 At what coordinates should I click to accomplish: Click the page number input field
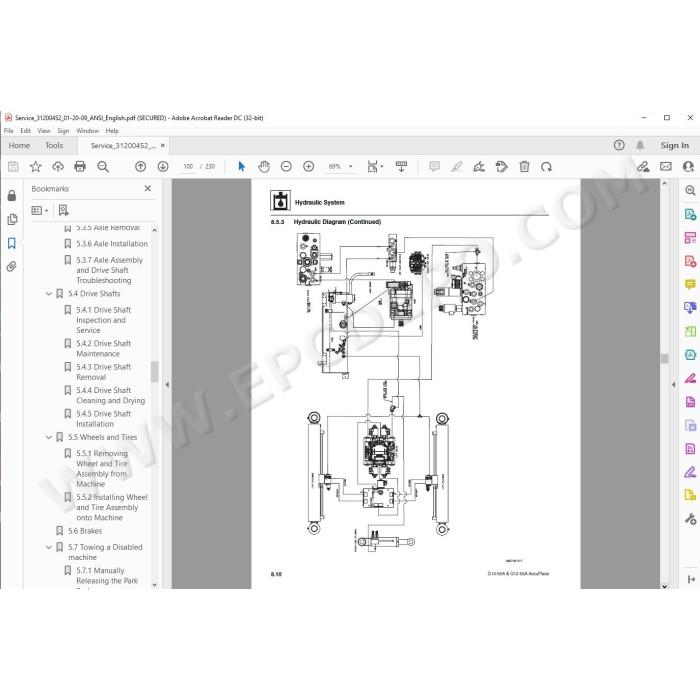(188, 167)
